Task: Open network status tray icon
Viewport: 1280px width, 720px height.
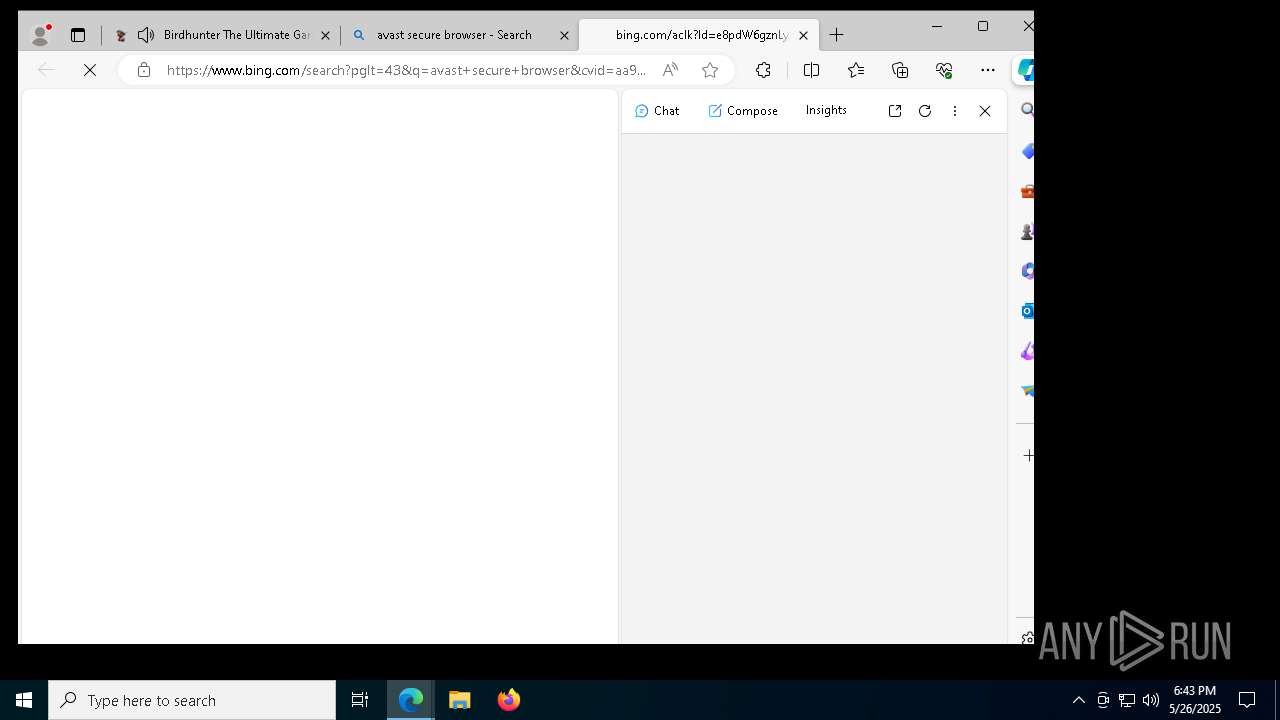Action: (1127, 700)
